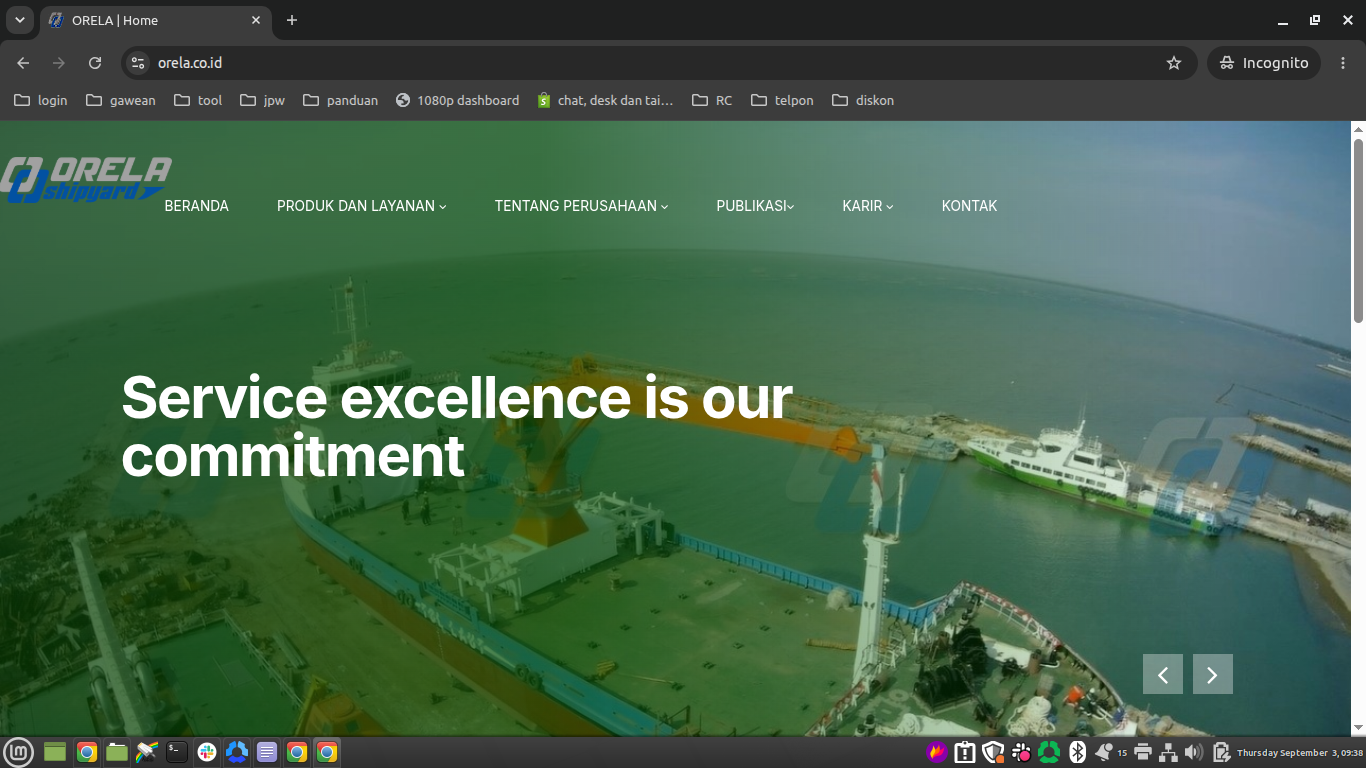
Task: Bookmark this page with the star icon
Action: click(x=1174, y=63)
